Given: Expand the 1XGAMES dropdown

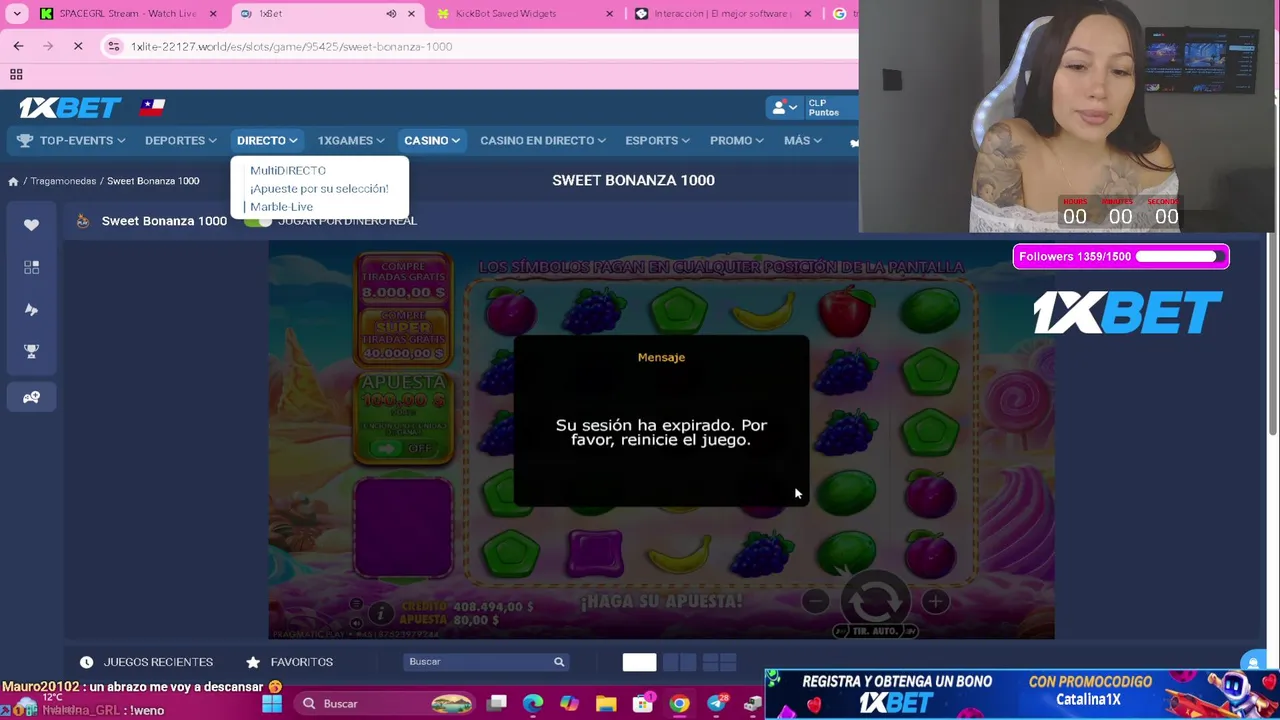Looking at the screenshot, I should click(351, 140).
